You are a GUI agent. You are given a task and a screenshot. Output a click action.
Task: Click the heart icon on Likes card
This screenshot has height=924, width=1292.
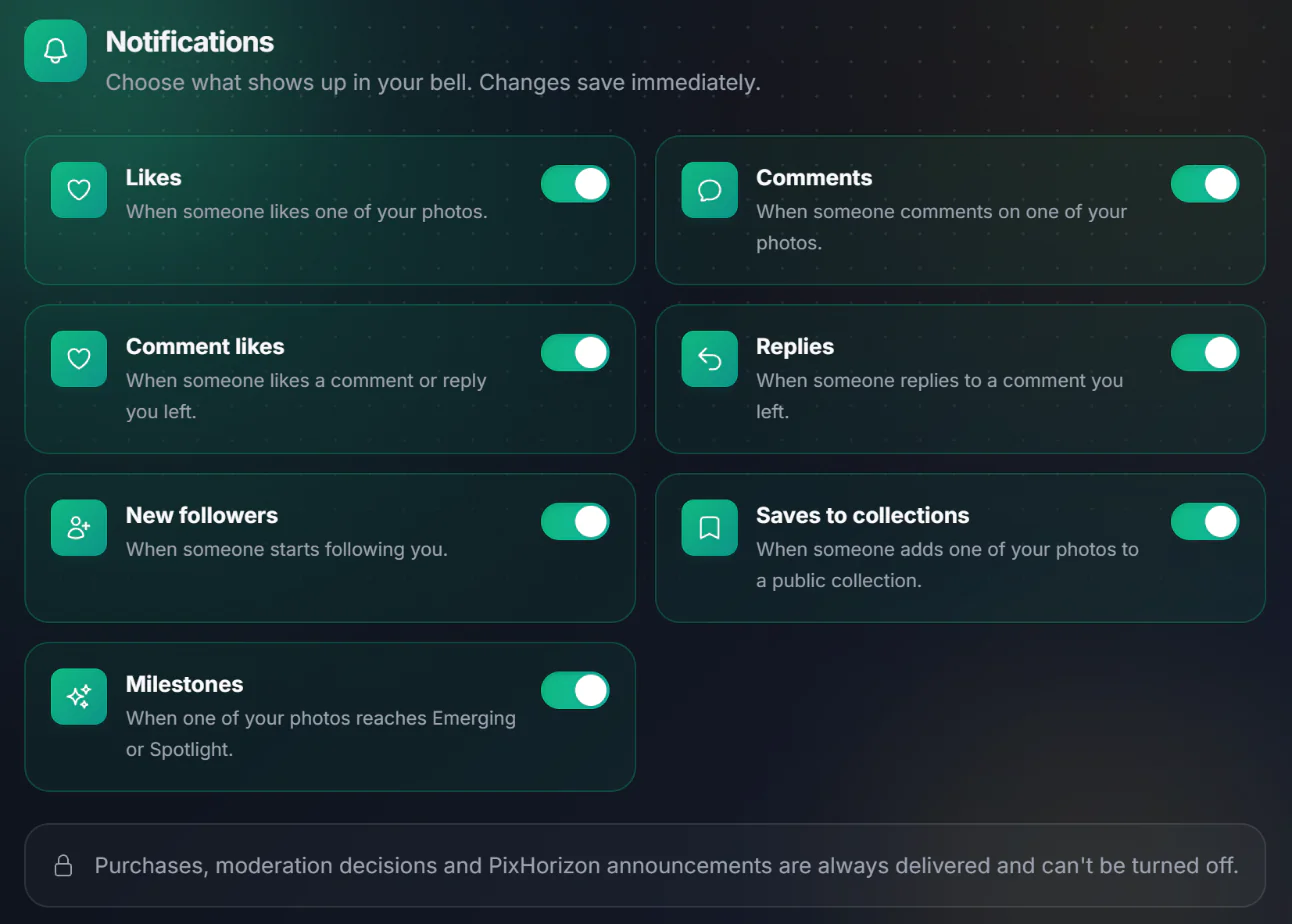point(79,190)
